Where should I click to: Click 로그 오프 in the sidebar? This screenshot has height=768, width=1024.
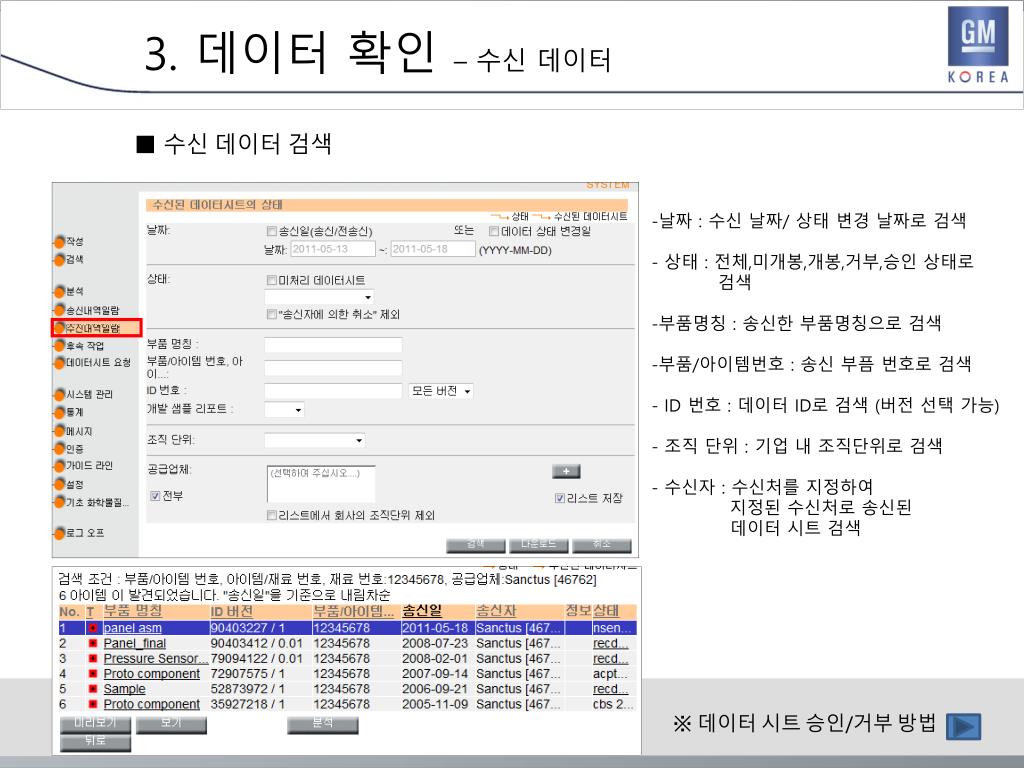pyautogui.click(x=85, y=533)
